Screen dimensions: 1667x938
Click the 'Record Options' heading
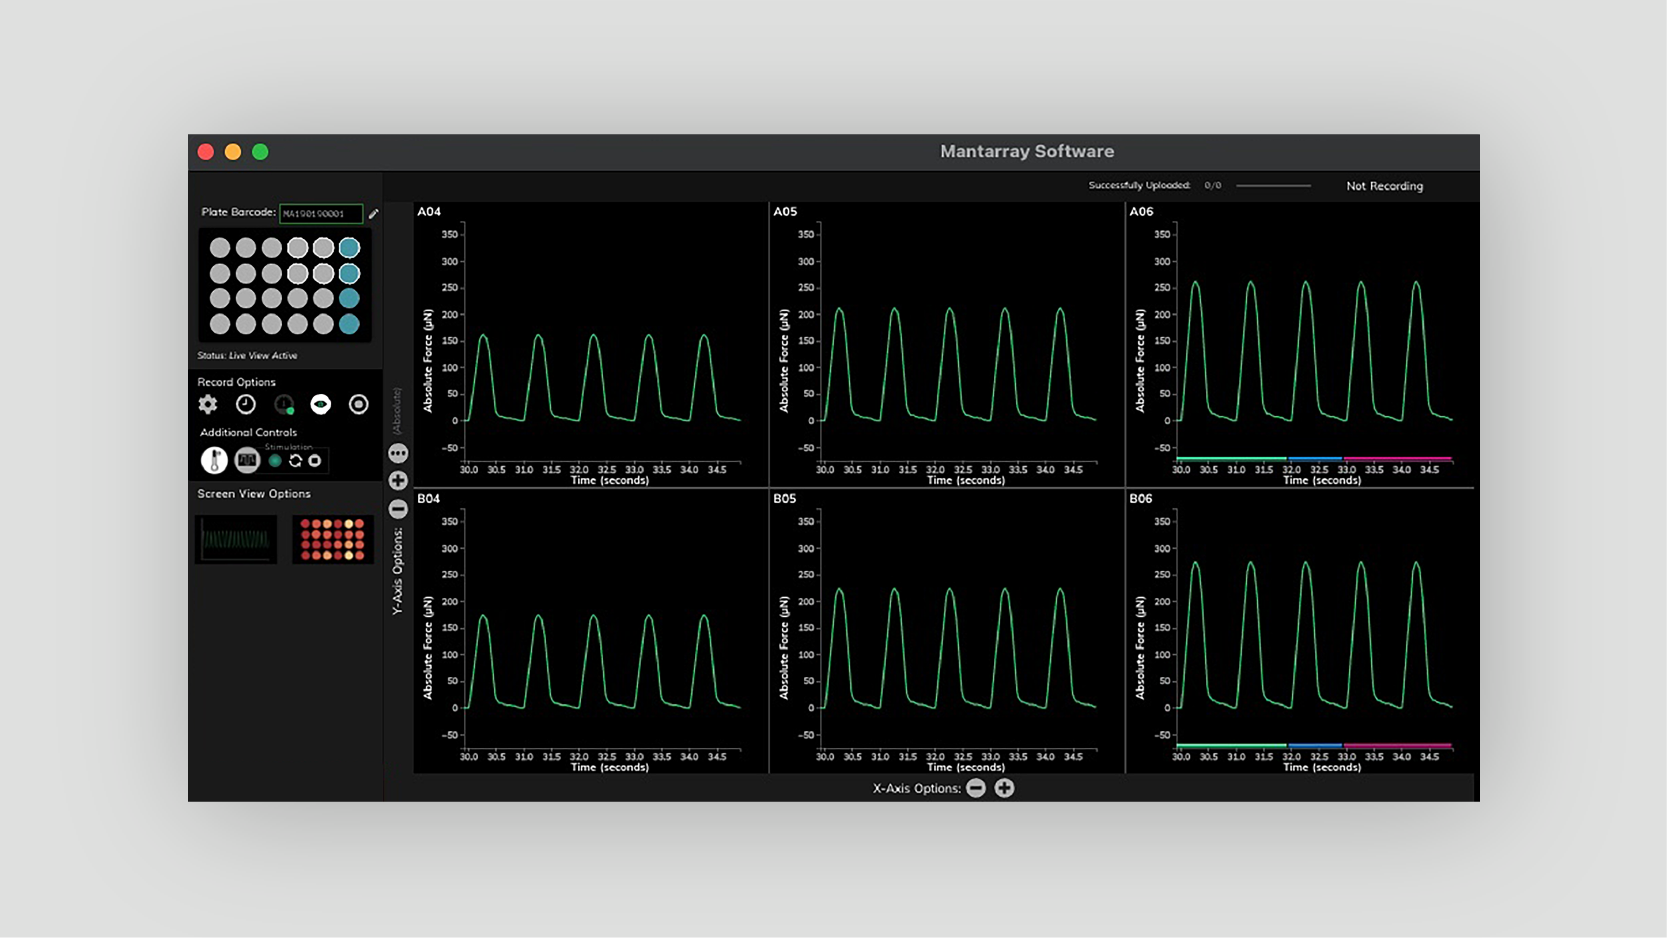236,382
